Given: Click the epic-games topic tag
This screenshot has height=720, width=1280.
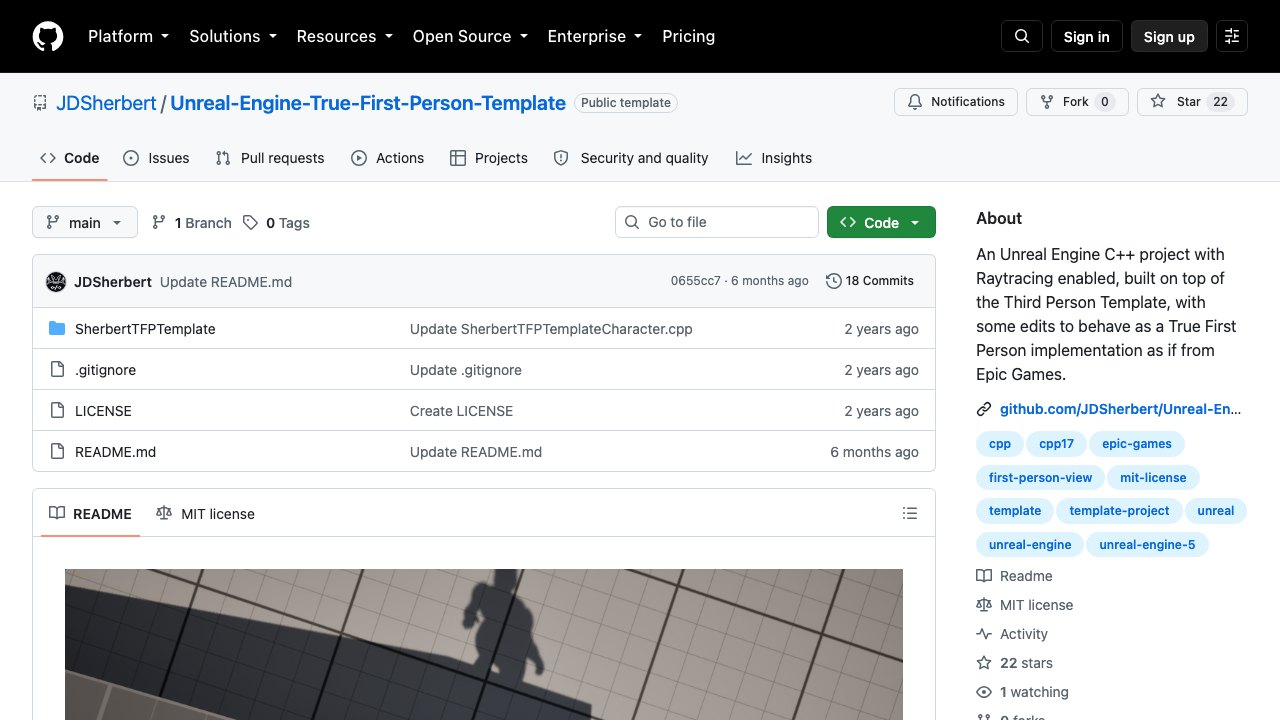Looking at the screenshot, I should pos(1137,444).
